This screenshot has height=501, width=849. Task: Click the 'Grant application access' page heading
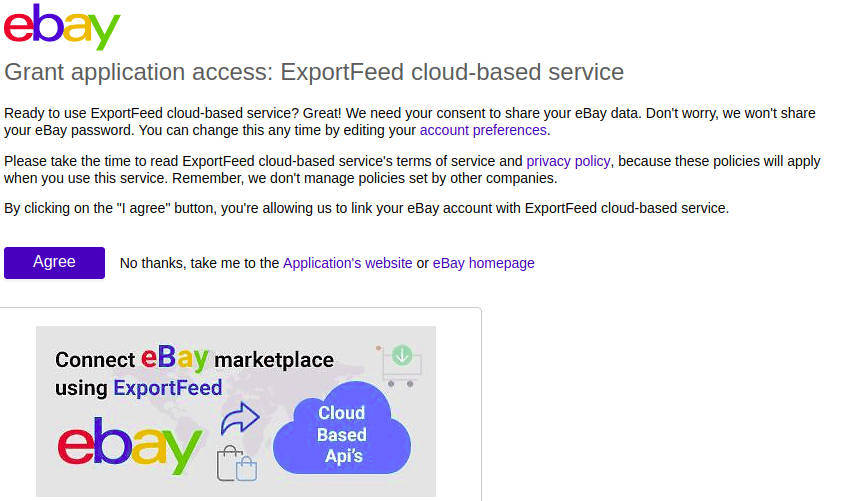pos(314,72)
